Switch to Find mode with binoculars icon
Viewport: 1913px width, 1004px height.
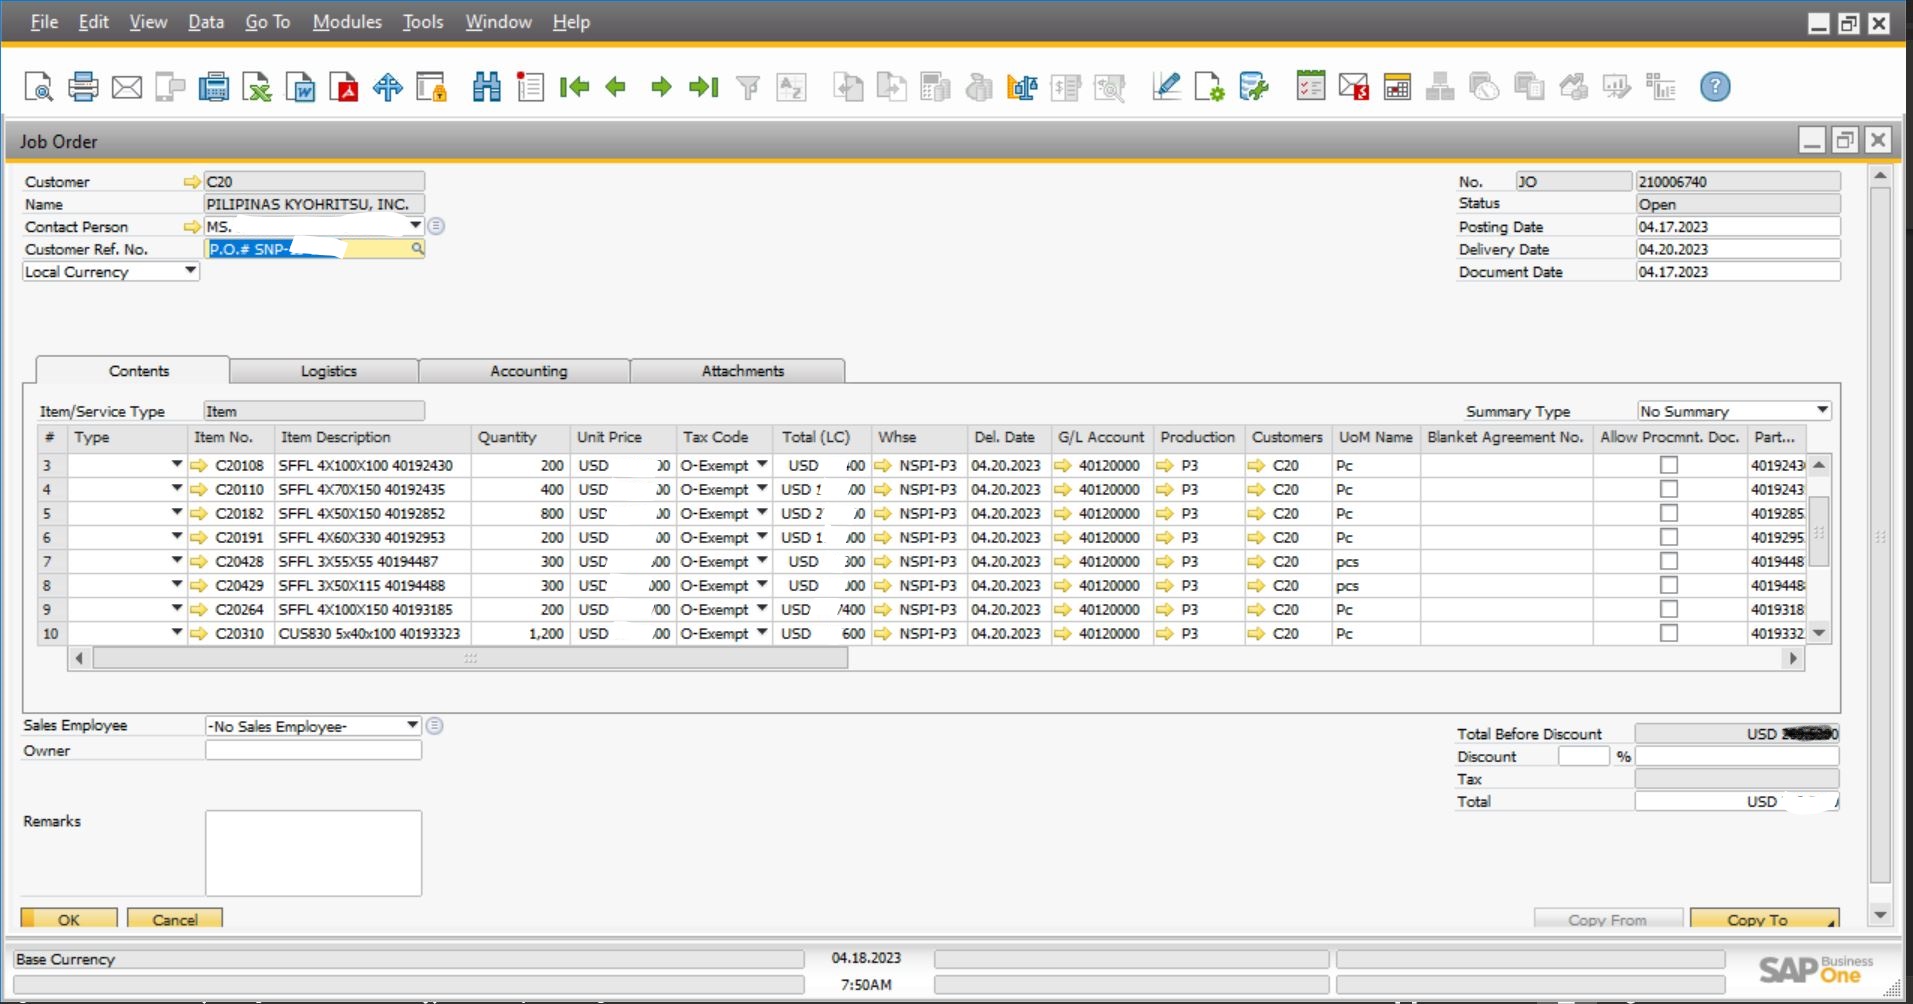tap(487, 87)
